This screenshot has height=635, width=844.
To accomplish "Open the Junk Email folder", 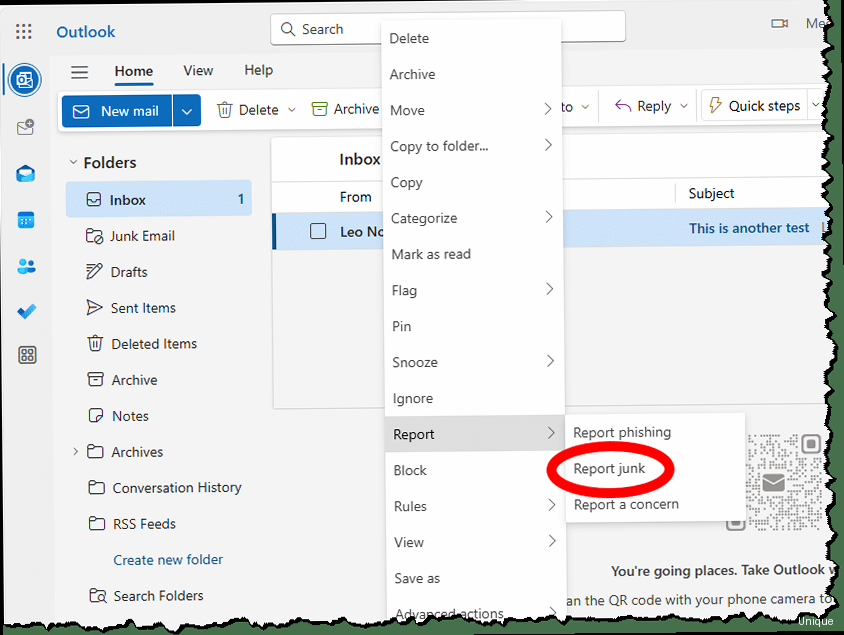I will [143, 236].
